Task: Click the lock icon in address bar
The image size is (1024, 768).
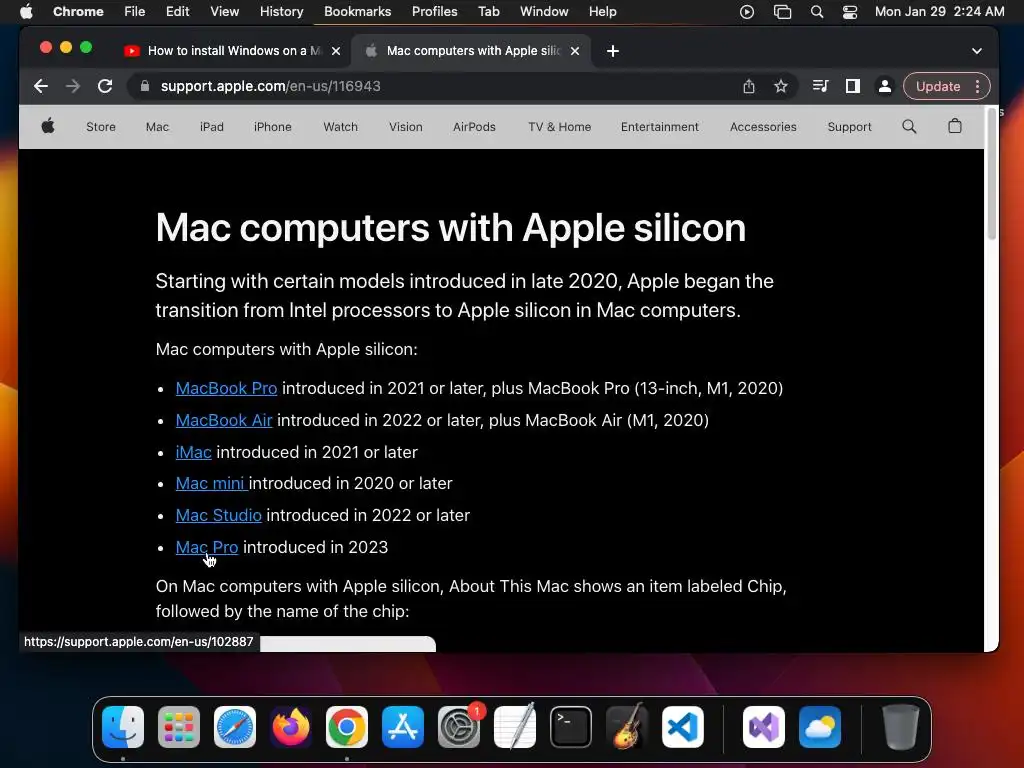Action: point(145,86)
